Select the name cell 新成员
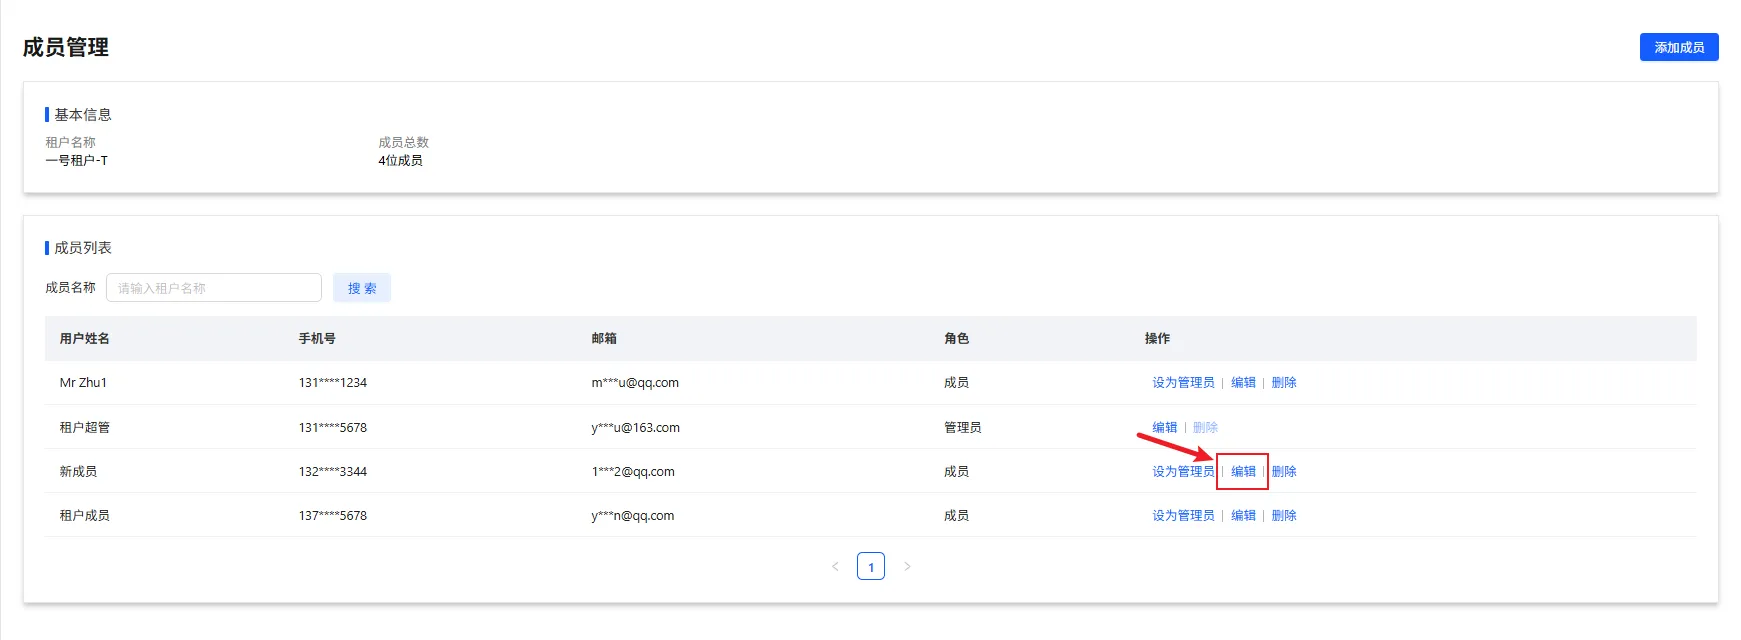Image resolution: width=1741 pixels, height=640 pixels. 78,472
